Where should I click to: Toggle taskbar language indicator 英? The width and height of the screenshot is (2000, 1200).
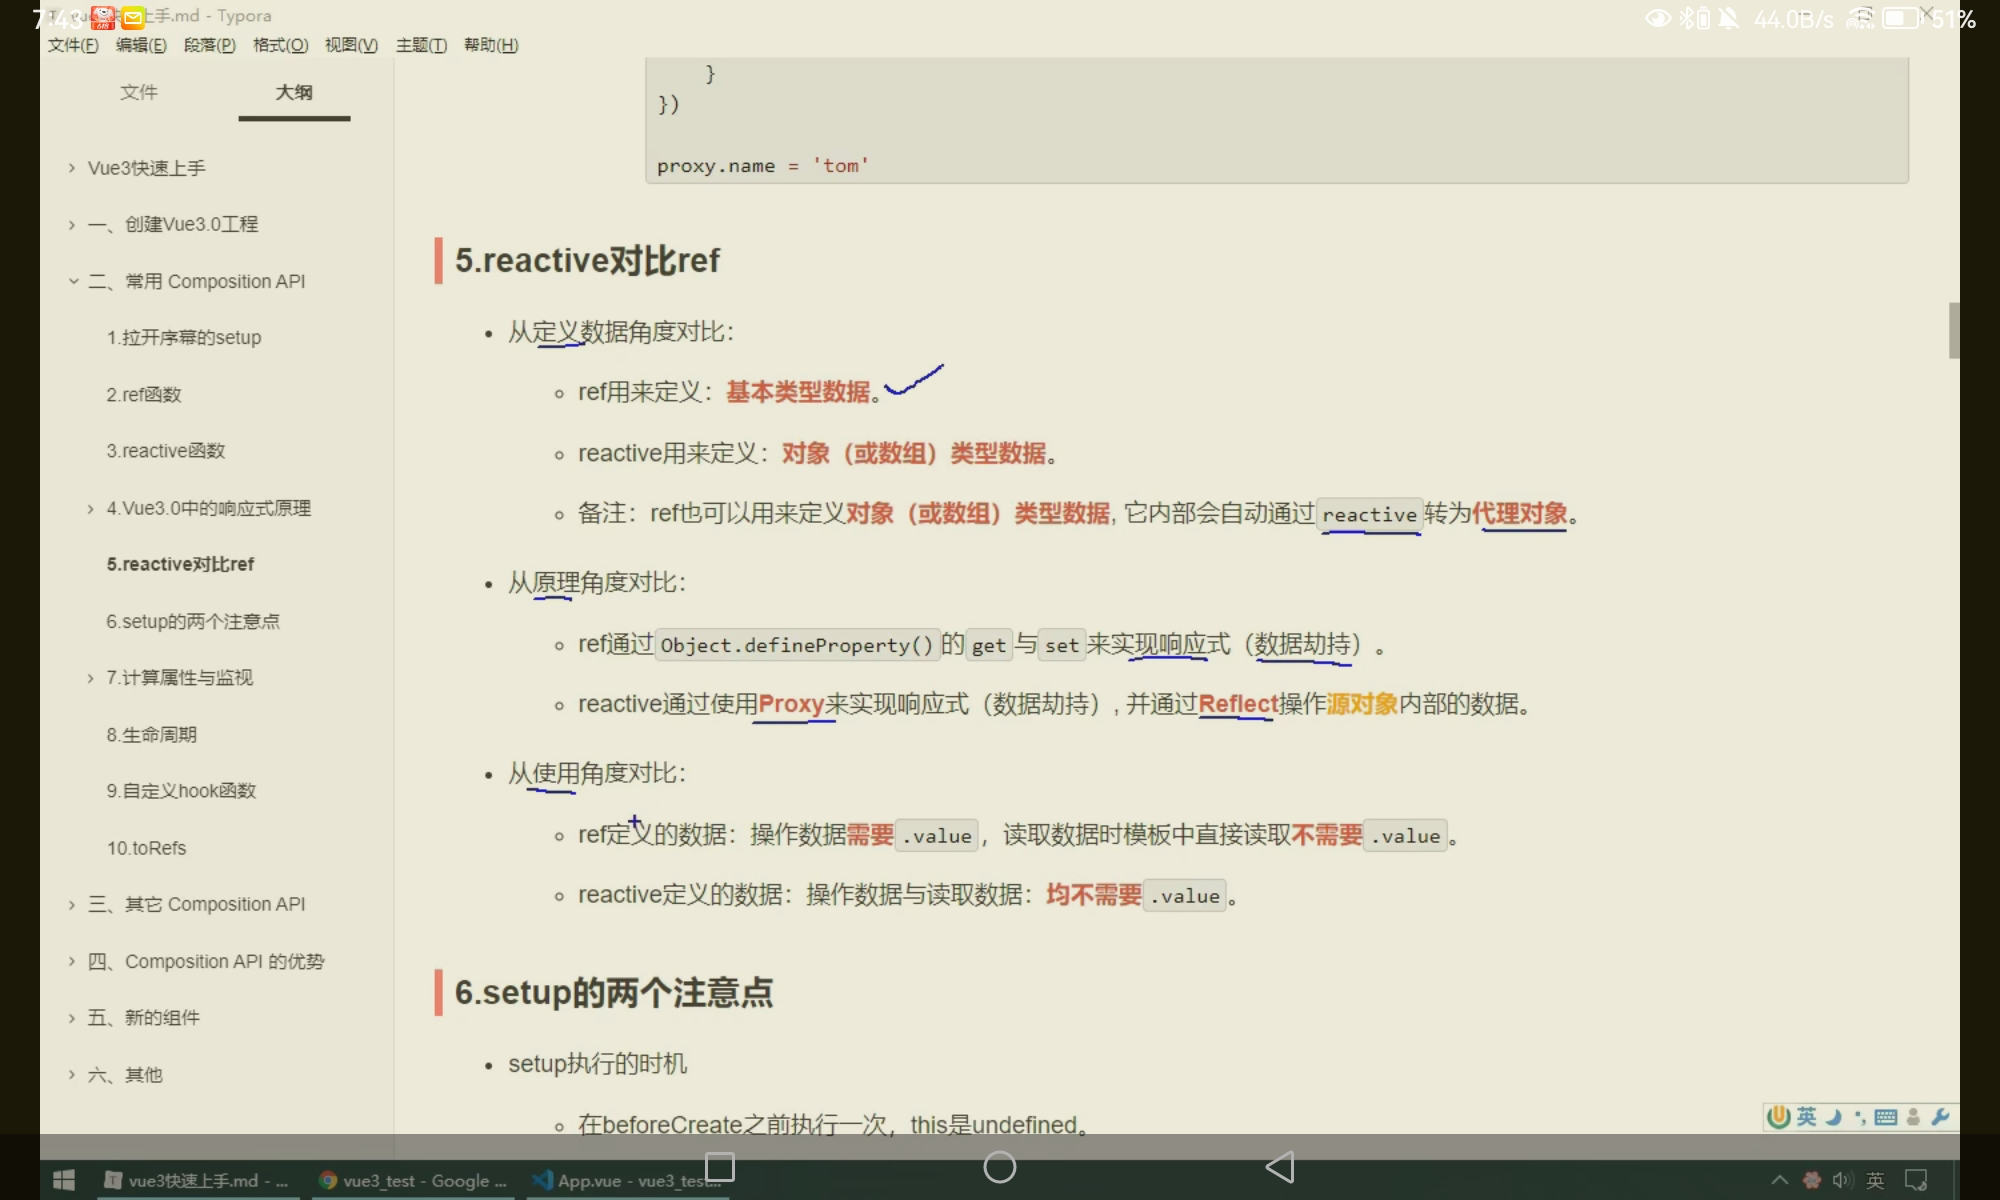click(1876, 1181)
